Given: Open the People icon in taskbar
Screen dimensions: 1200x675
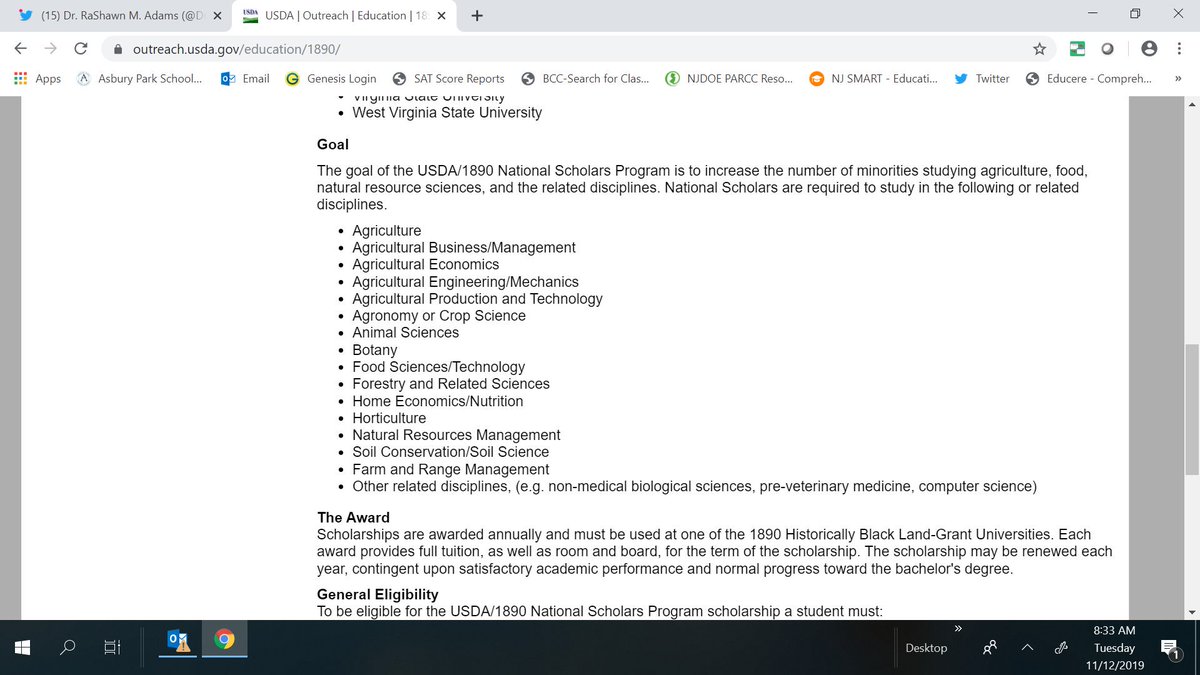Looking at the screenshot, I should 989,648.
